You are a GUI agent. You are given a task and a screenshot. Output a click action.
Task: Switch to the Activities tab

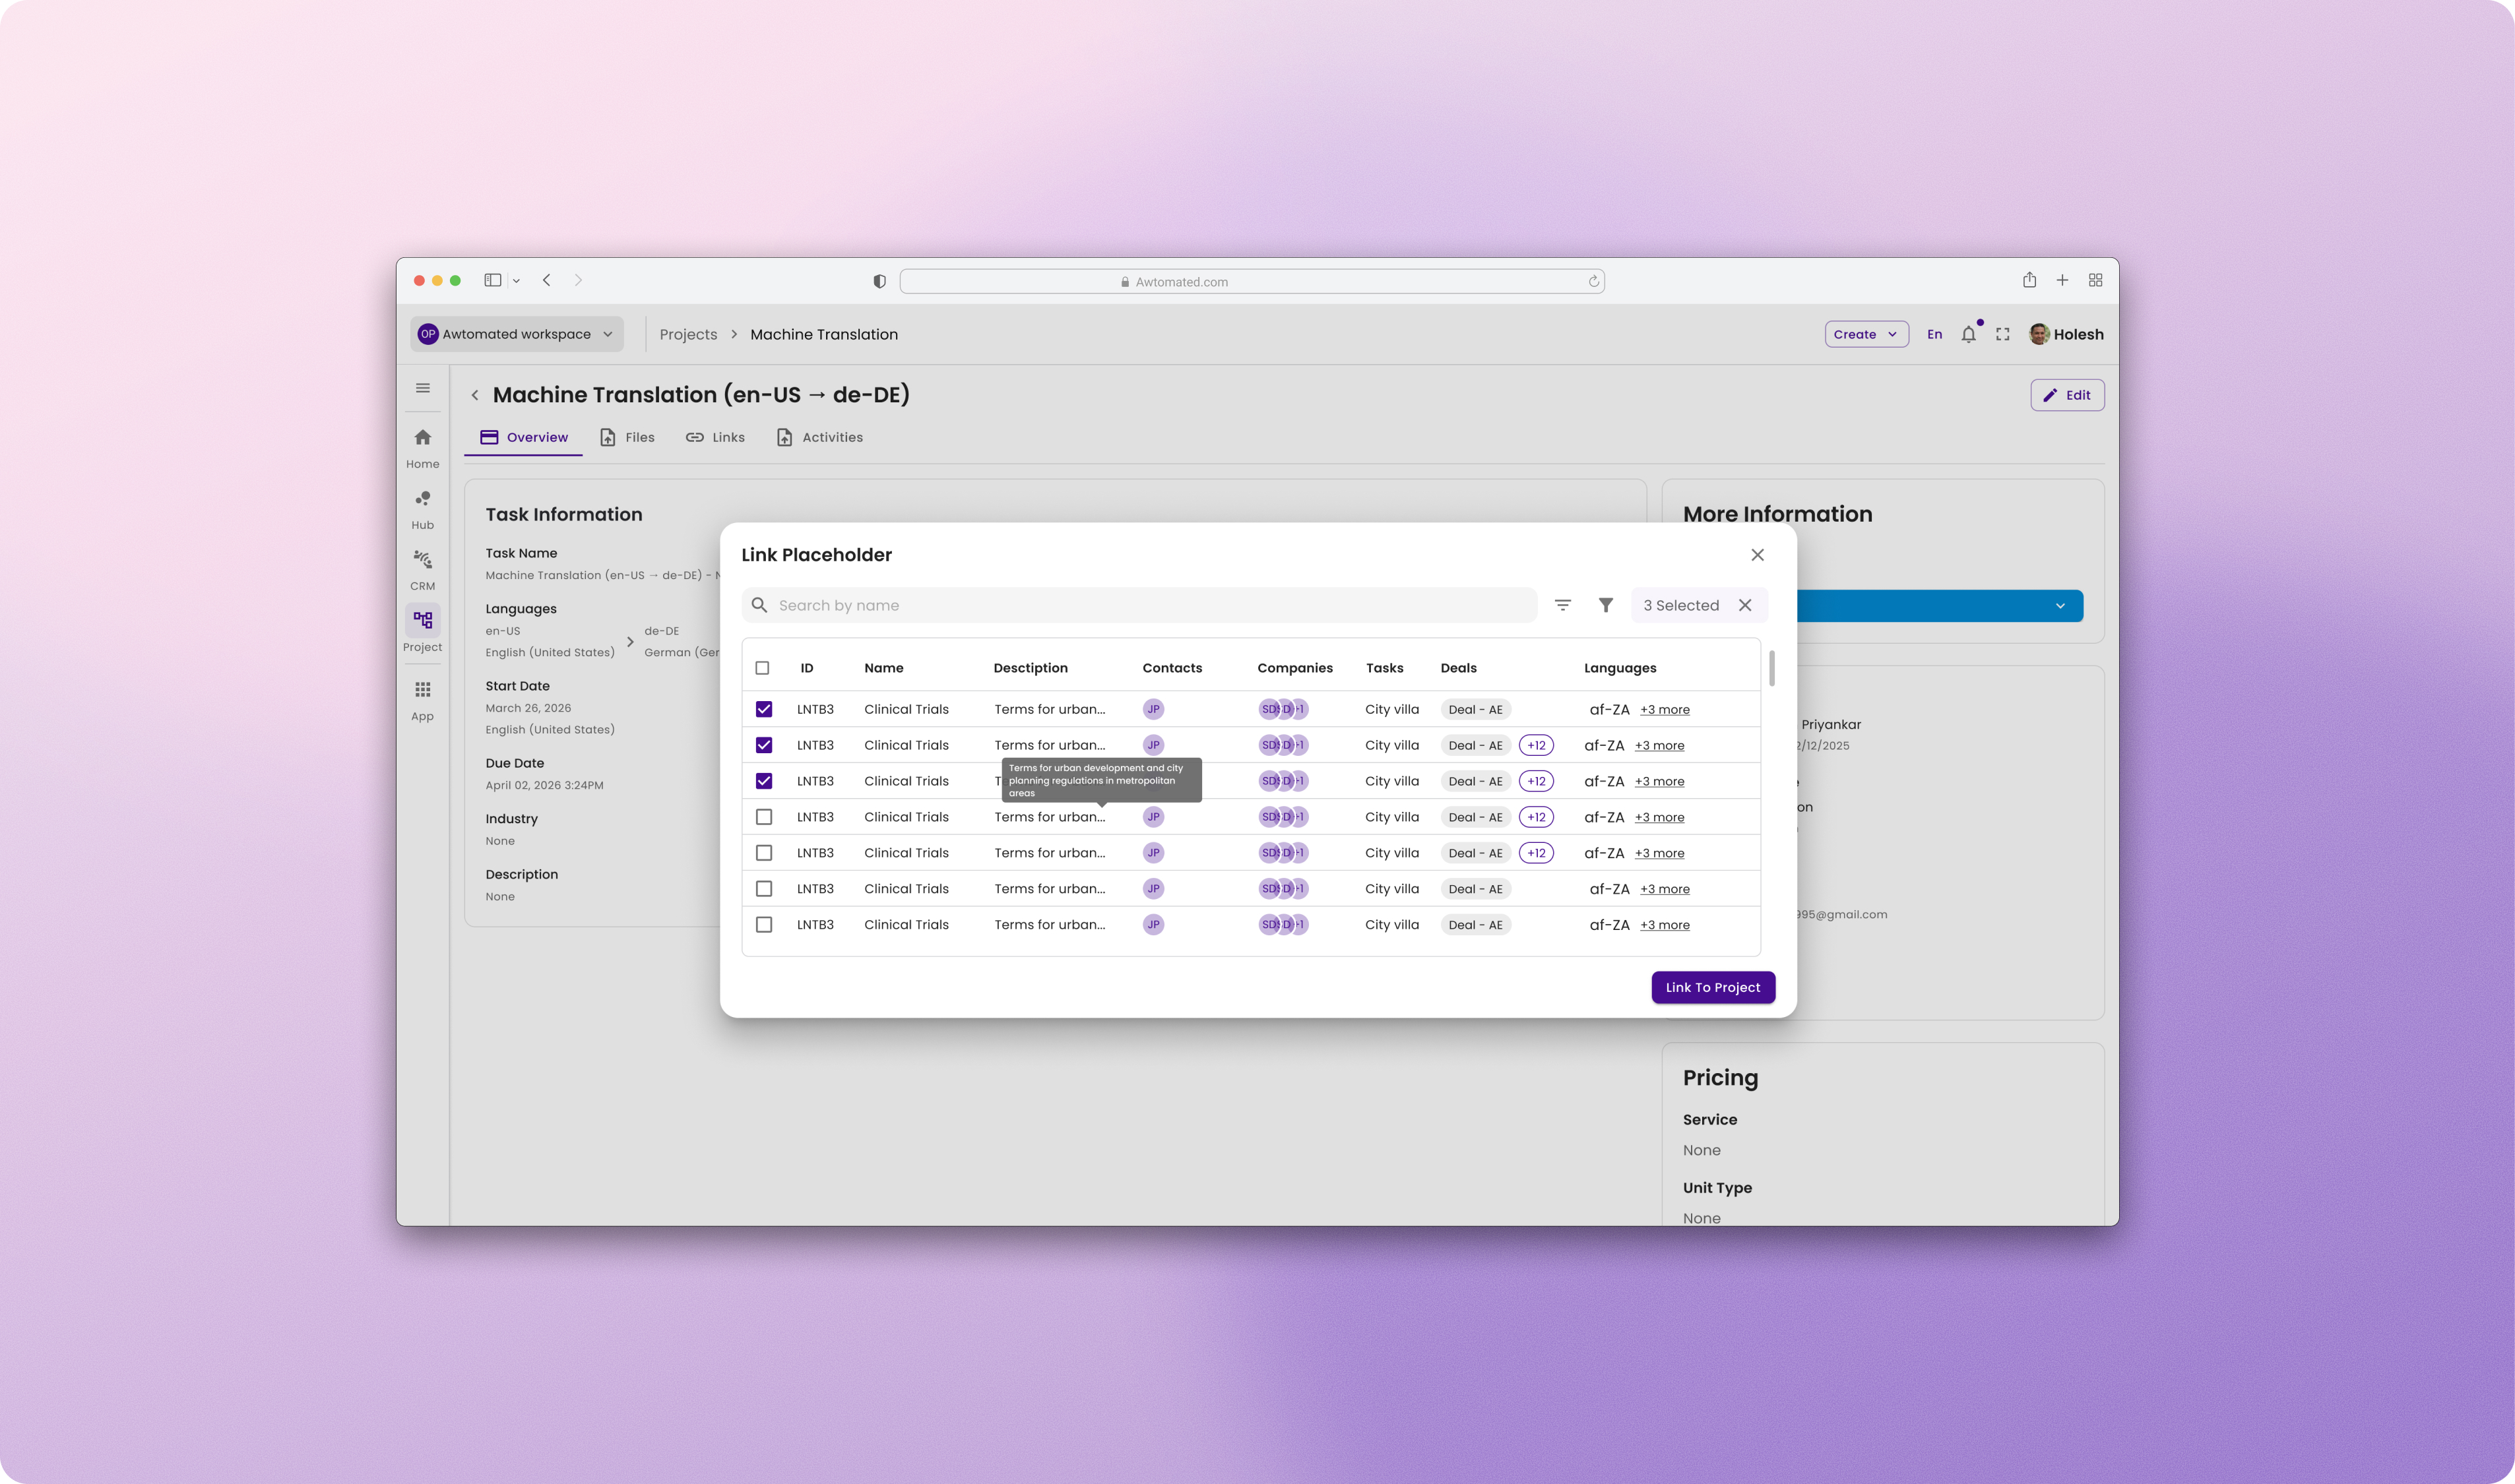(x=820, y=437)
